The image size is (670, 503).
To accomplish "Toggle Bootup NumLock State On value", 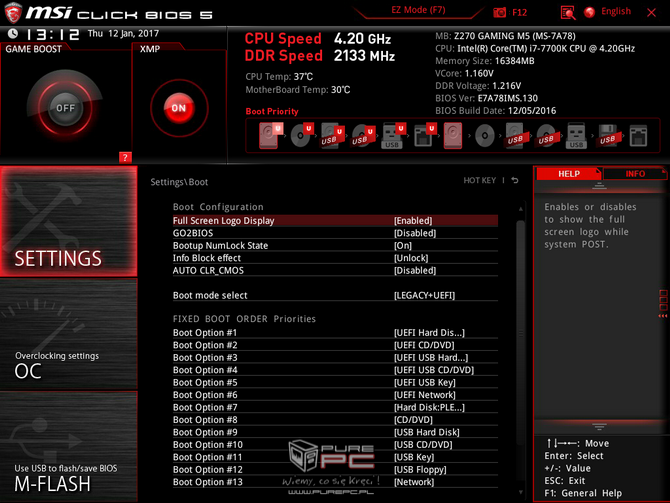I will point(403,245).
